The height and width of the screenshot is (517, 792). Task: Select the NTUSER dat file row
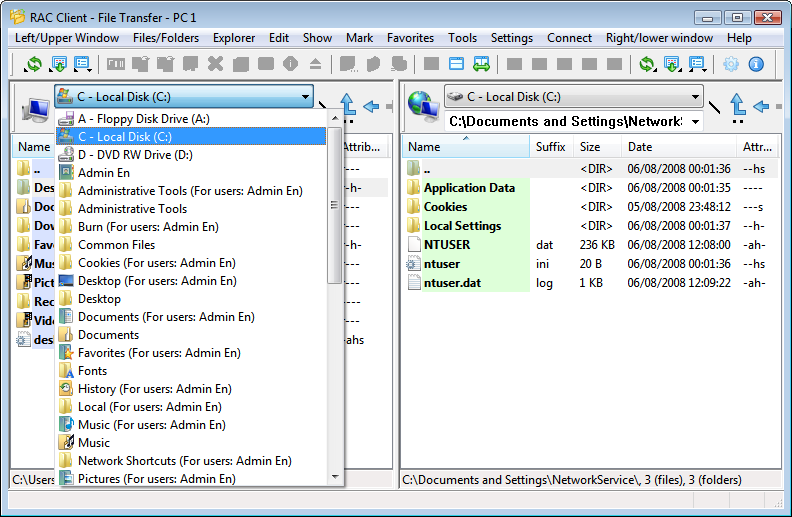point(591,245)
